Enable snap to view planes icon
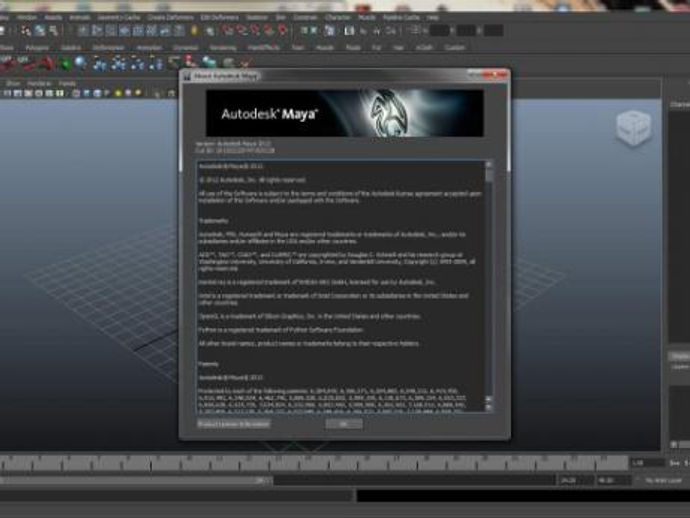 click(x=268, y=30)
